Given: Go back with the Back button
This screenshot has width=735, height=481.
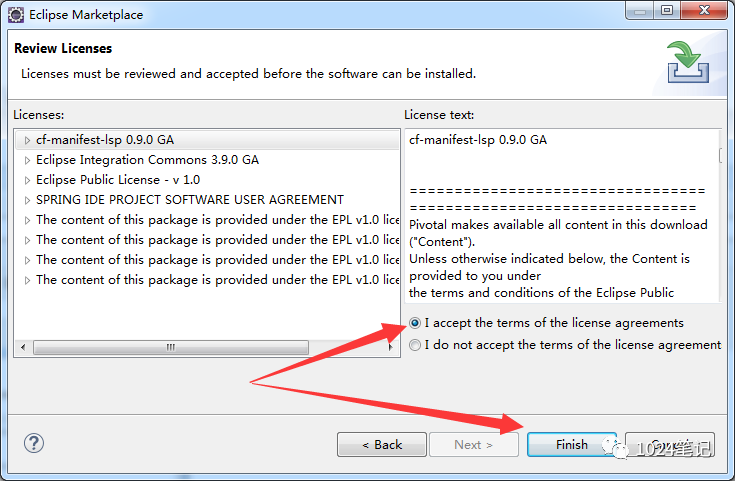Looking at the screenshot, I should pyautogui.click(x=381, y=445).
